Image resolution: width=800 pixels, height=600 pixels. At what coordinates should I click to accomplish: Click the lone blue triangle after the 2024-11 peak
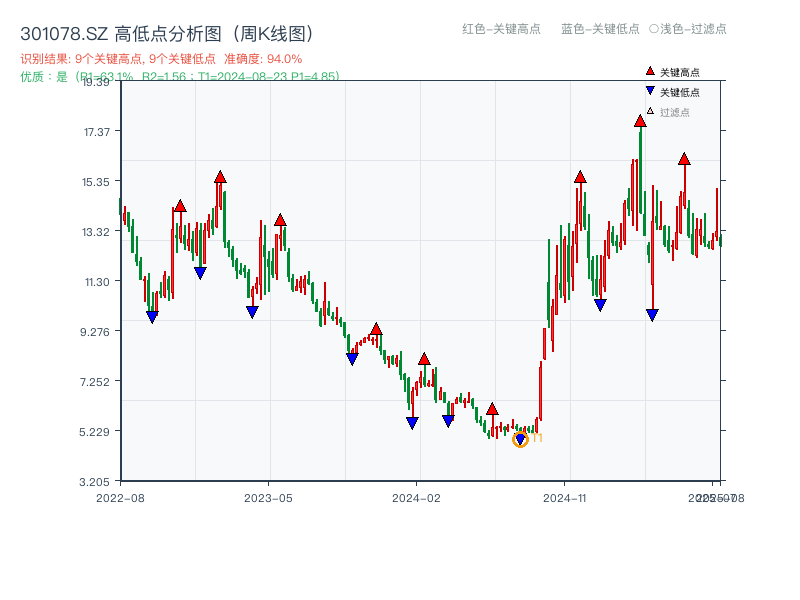(651, 315)
